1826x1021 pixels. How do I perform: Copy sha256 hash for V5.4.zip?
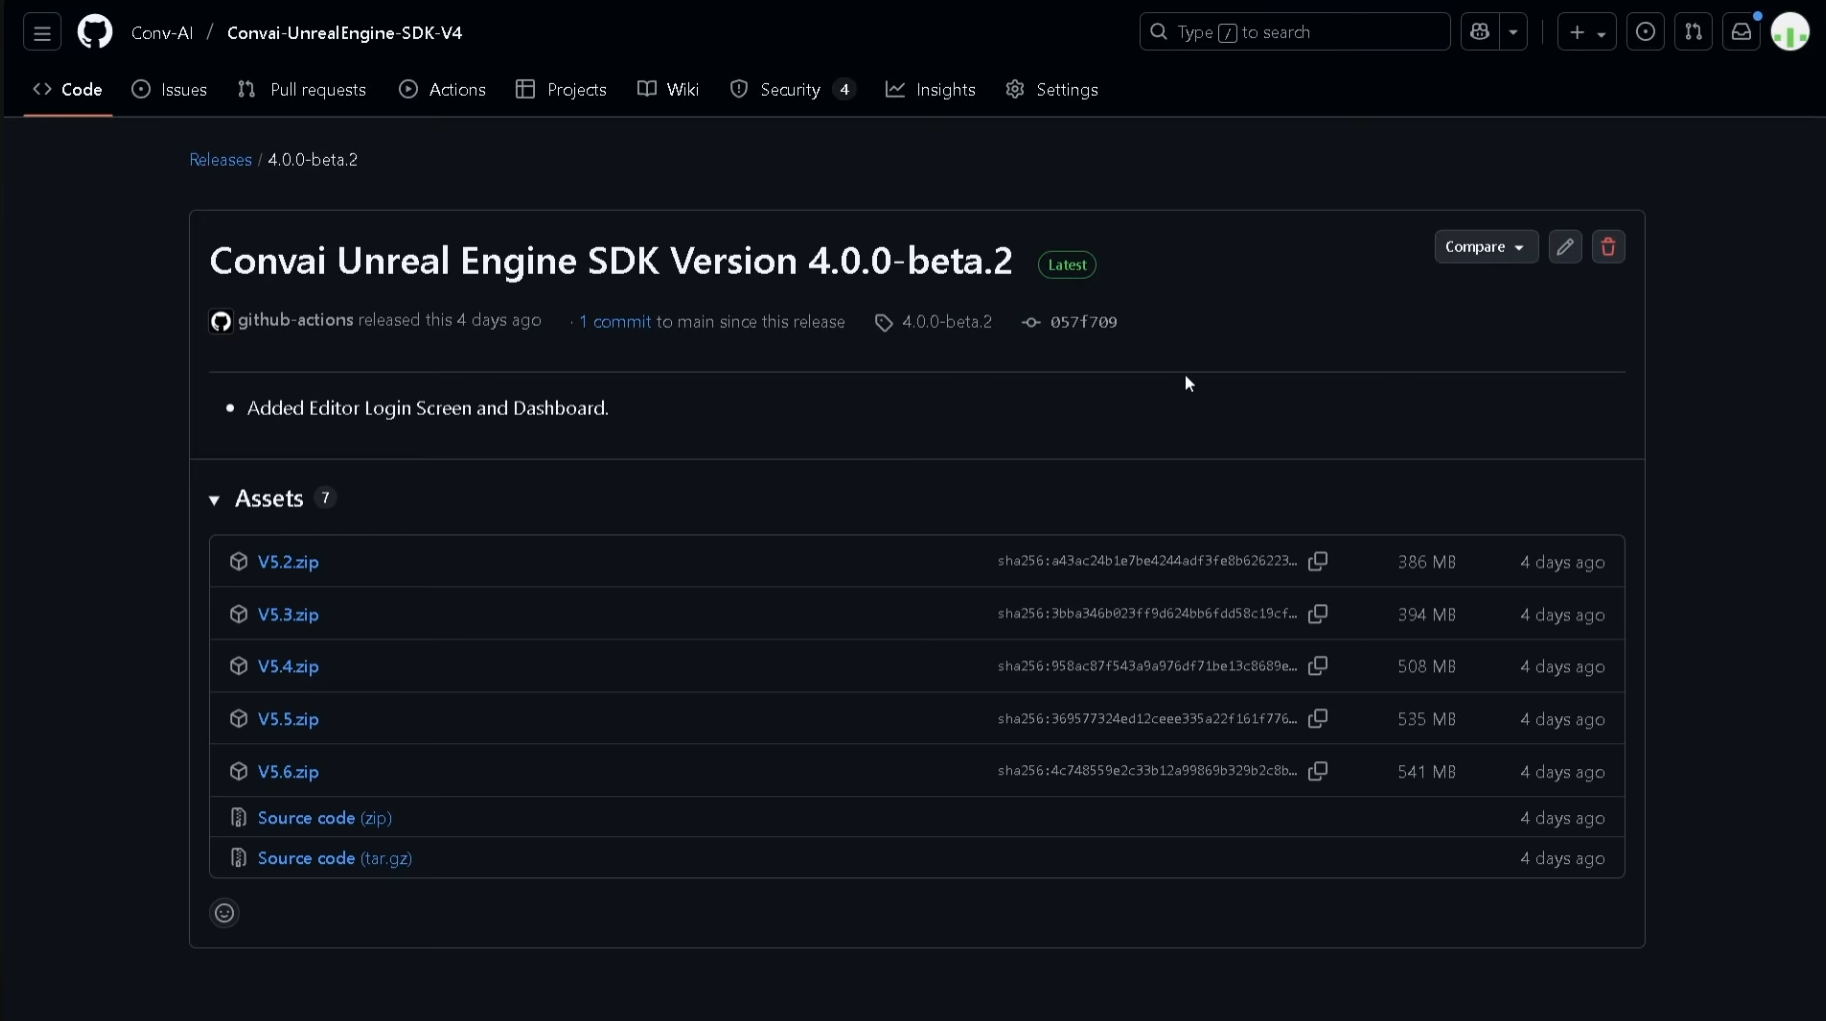[1318, 666]
